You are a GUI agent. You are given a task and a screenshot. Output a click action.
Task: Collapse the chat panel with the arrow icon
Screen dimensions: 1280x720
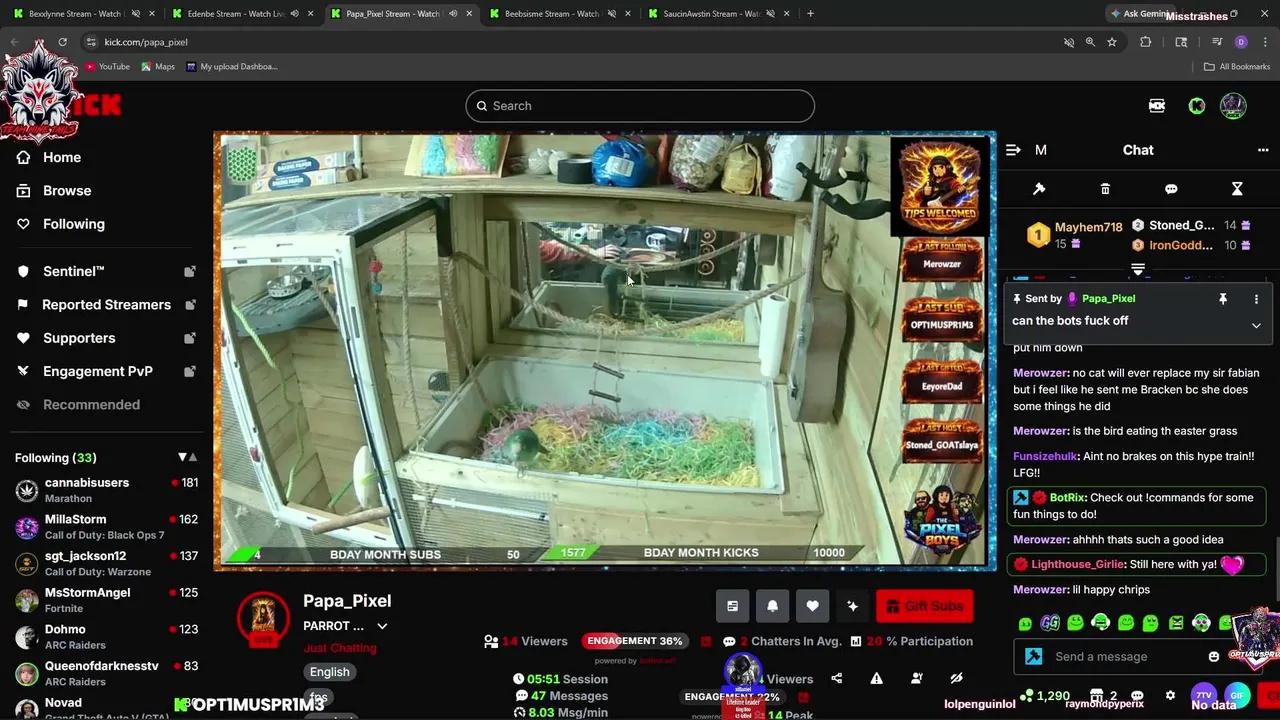tap(1013, 150)
